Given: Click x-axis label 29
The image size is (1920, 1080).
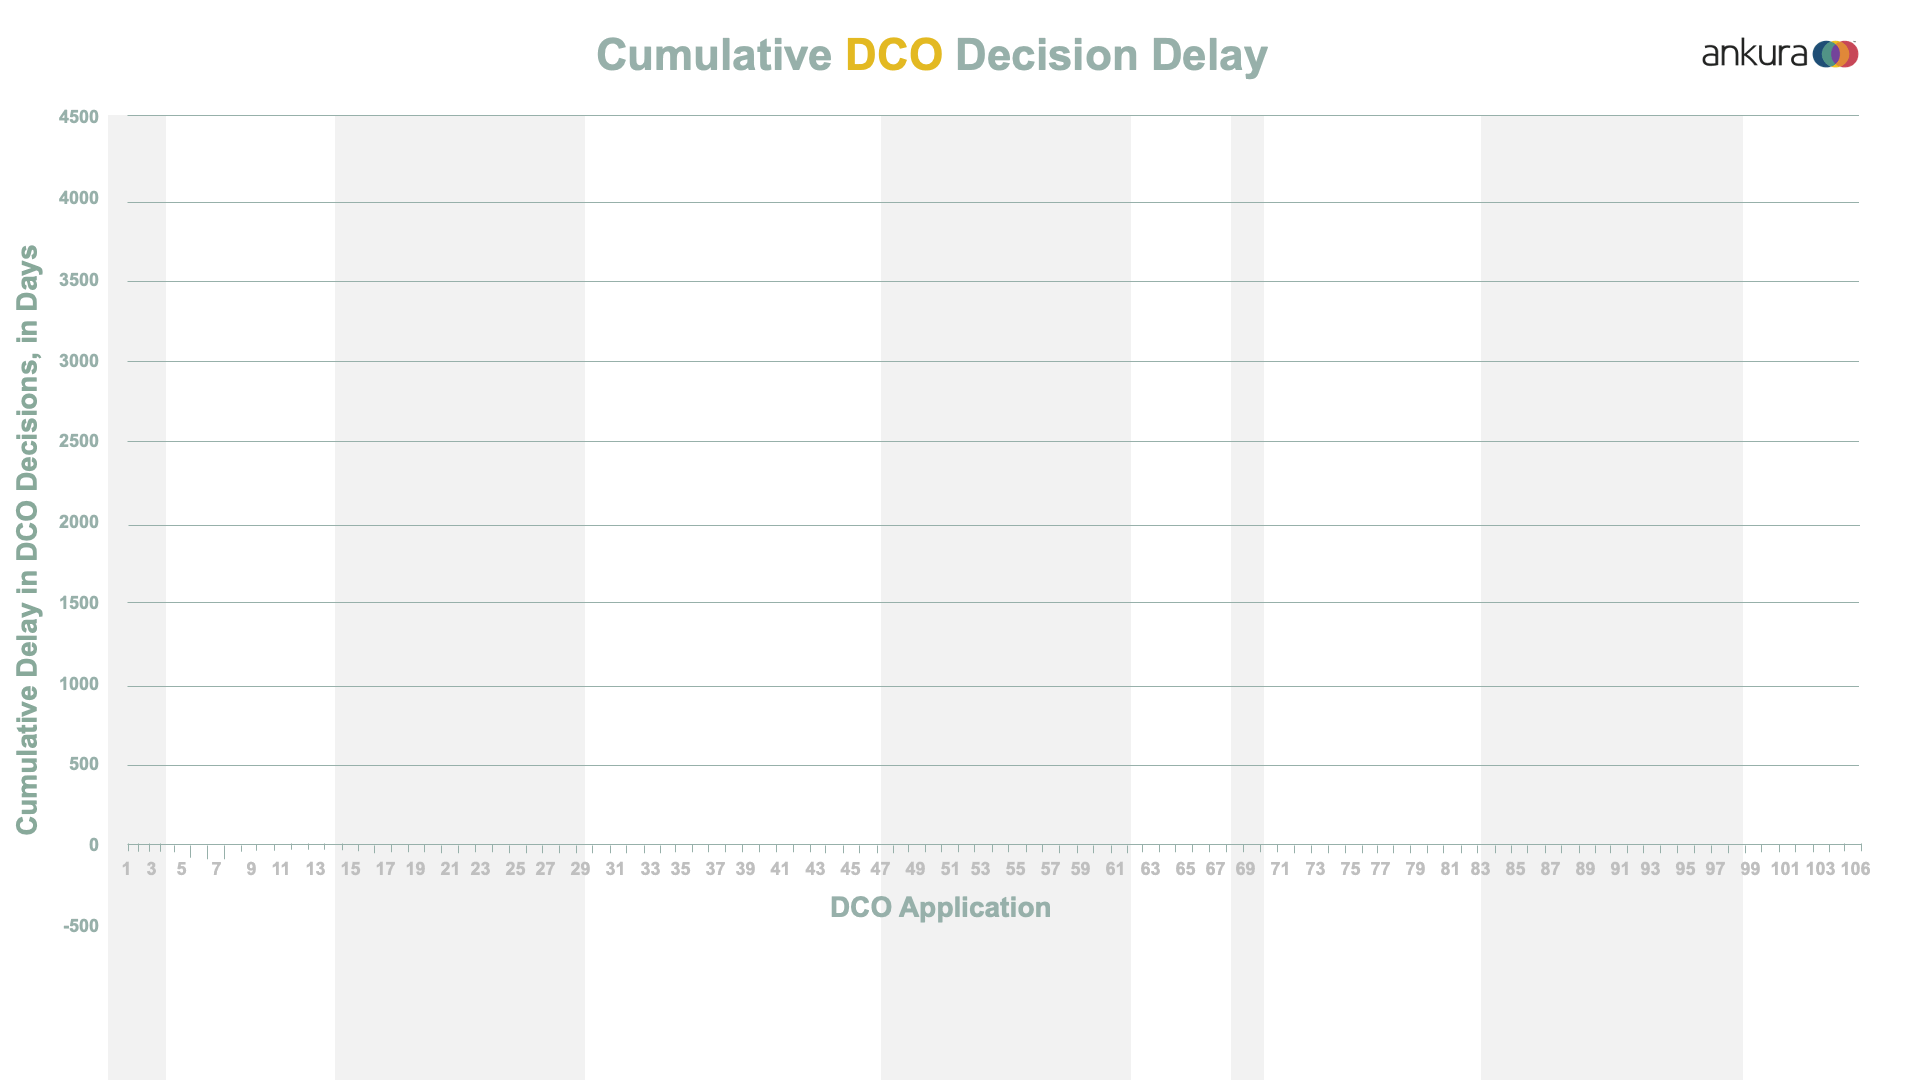Looking at the screenshot, I should 580,869.
